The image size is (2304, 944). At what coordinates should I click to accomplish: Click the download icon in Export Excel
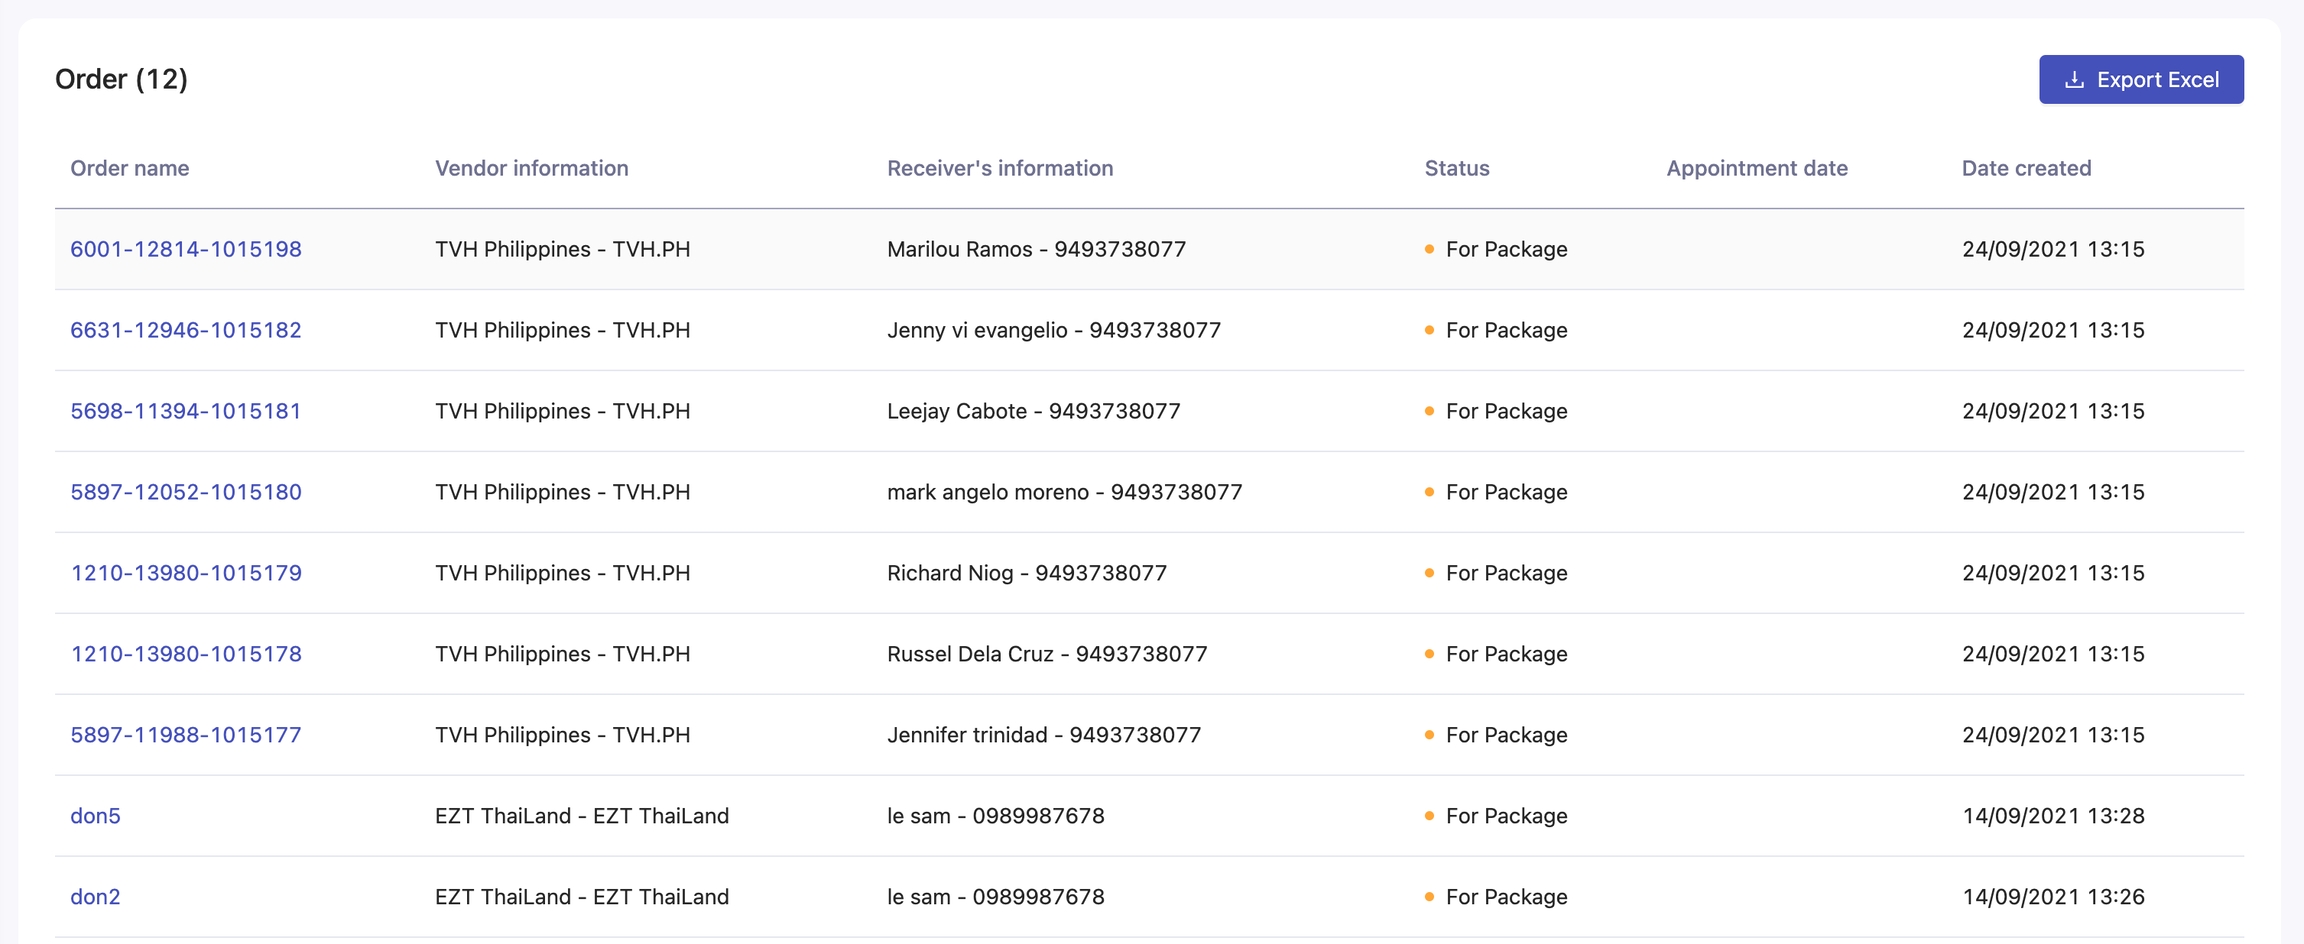[2074, 80]
